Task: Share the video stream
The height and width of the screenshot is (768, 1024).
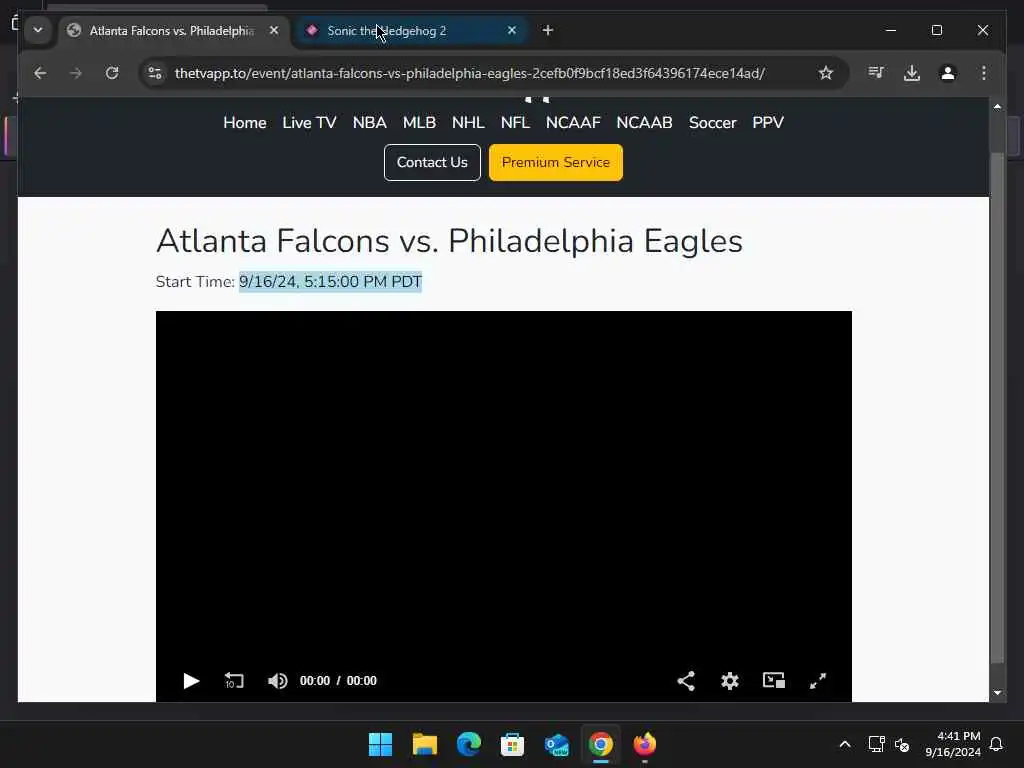Action: tap(686, 680)
